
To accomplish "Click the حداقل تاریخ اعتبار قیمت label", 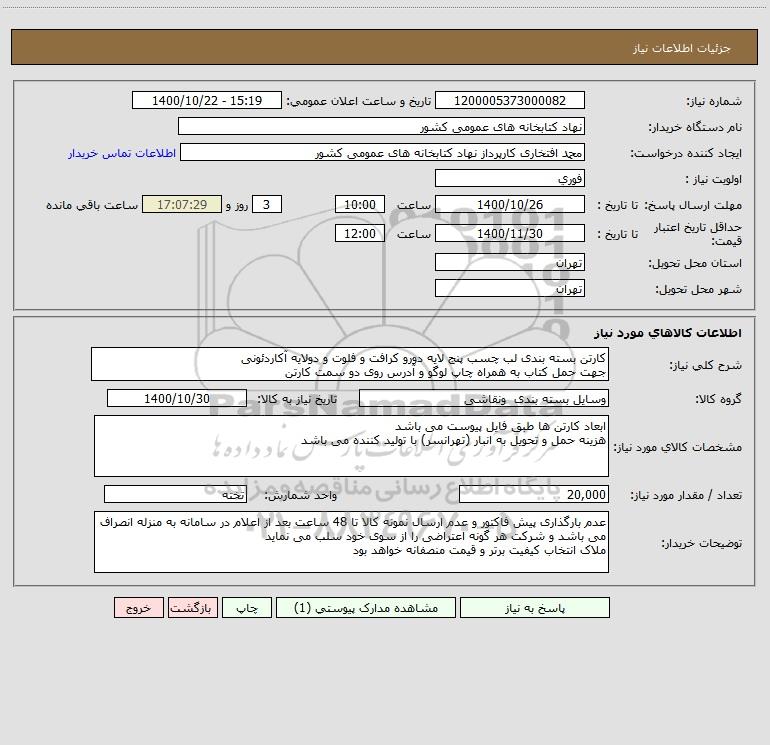I will tap(698, 234).
